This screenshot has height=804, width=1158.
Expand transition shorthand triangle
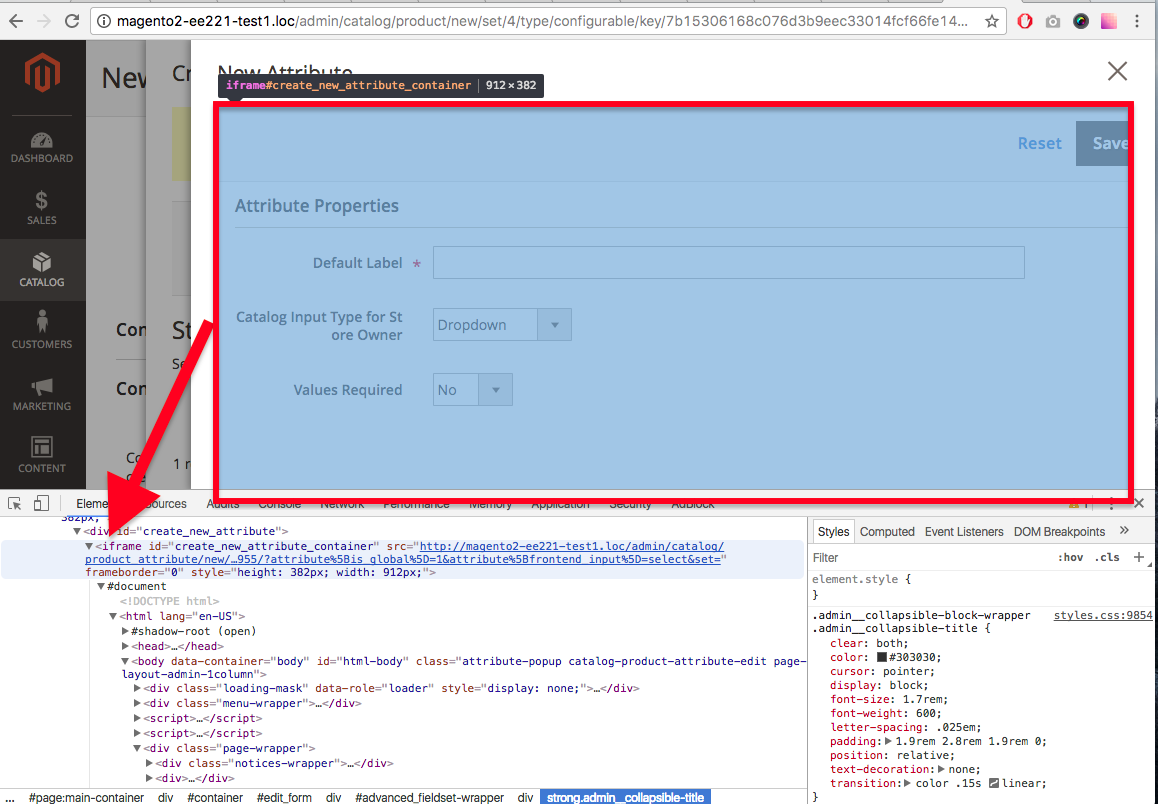[x=906, y=783]
